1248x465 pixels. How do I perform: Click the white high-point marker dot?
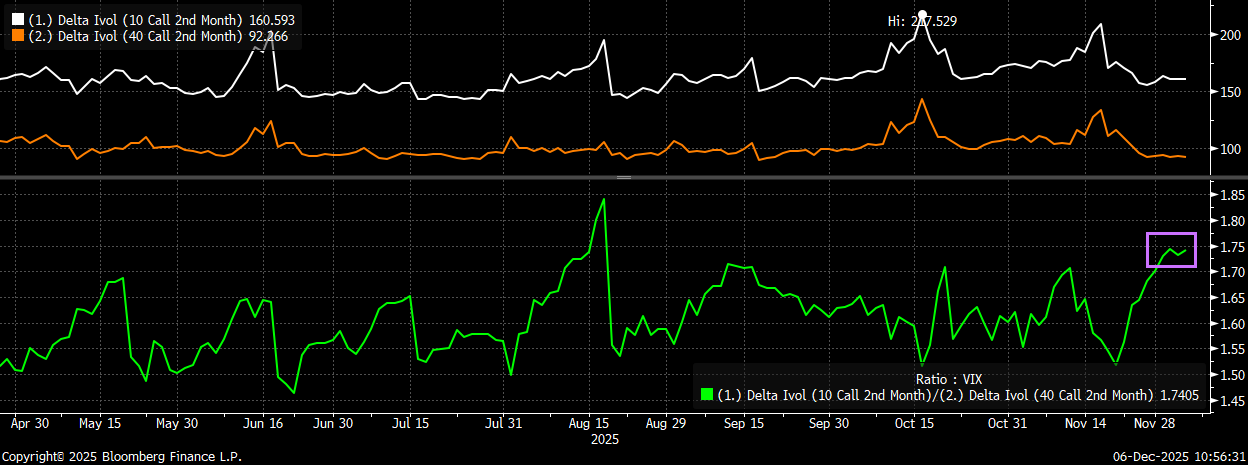click(922, 14)
